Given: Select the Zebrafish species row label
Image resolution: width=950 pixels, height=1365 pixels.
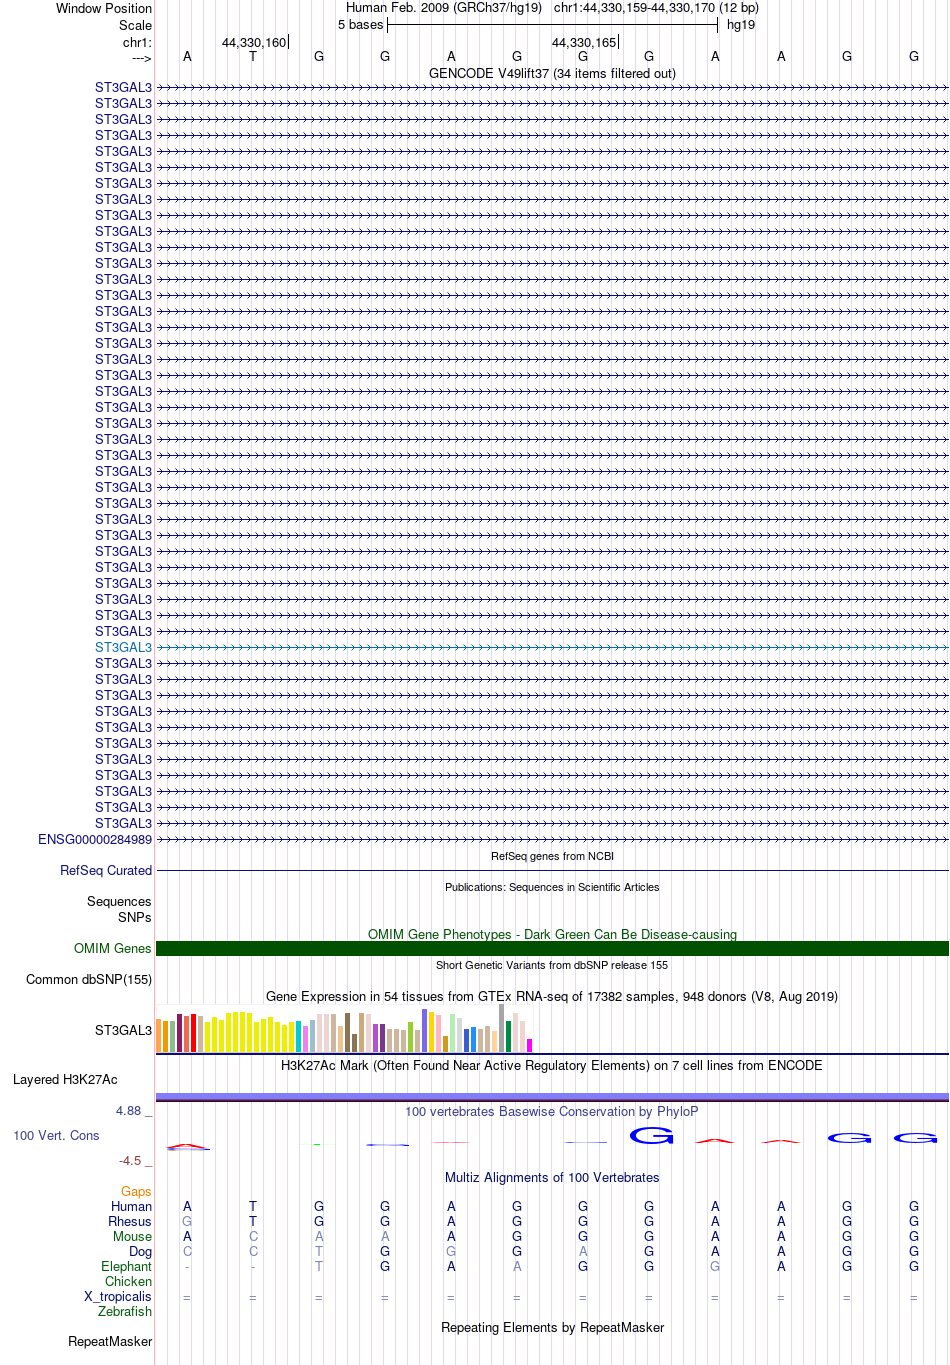Looking at the screenshot, I should point(125,1311).
